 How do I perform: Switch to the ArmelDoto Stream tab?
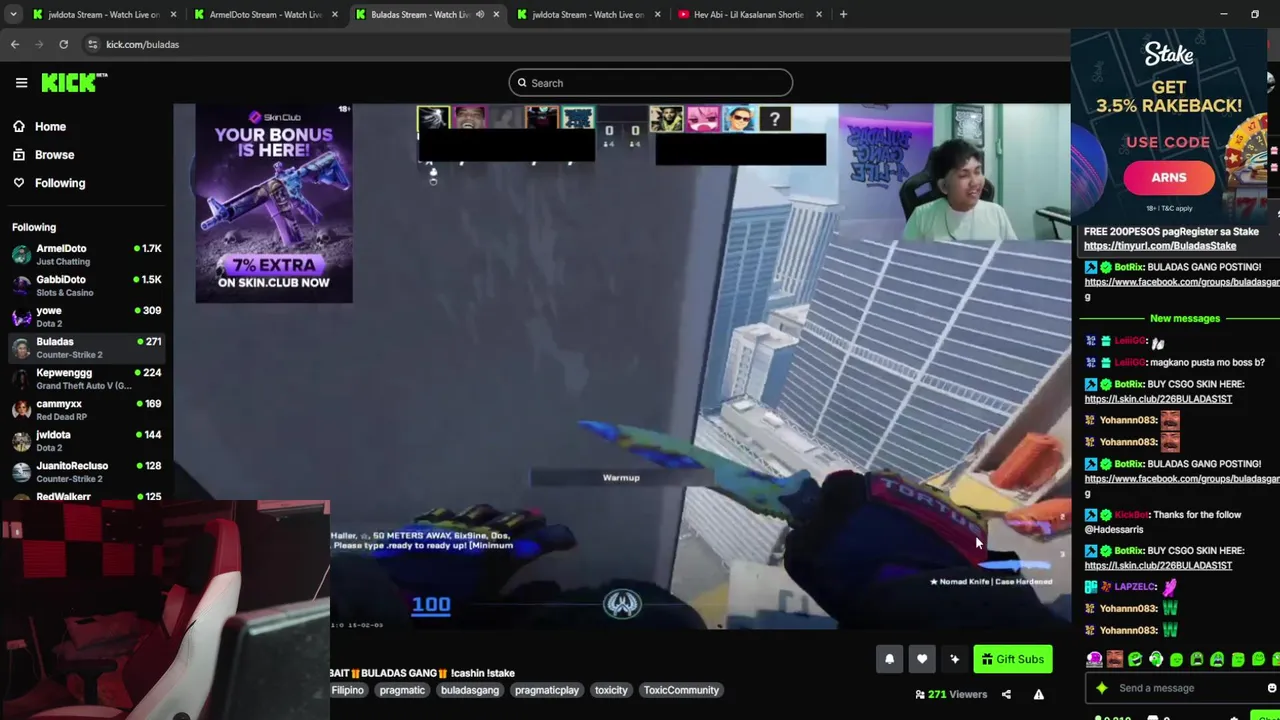click(264, 14)
